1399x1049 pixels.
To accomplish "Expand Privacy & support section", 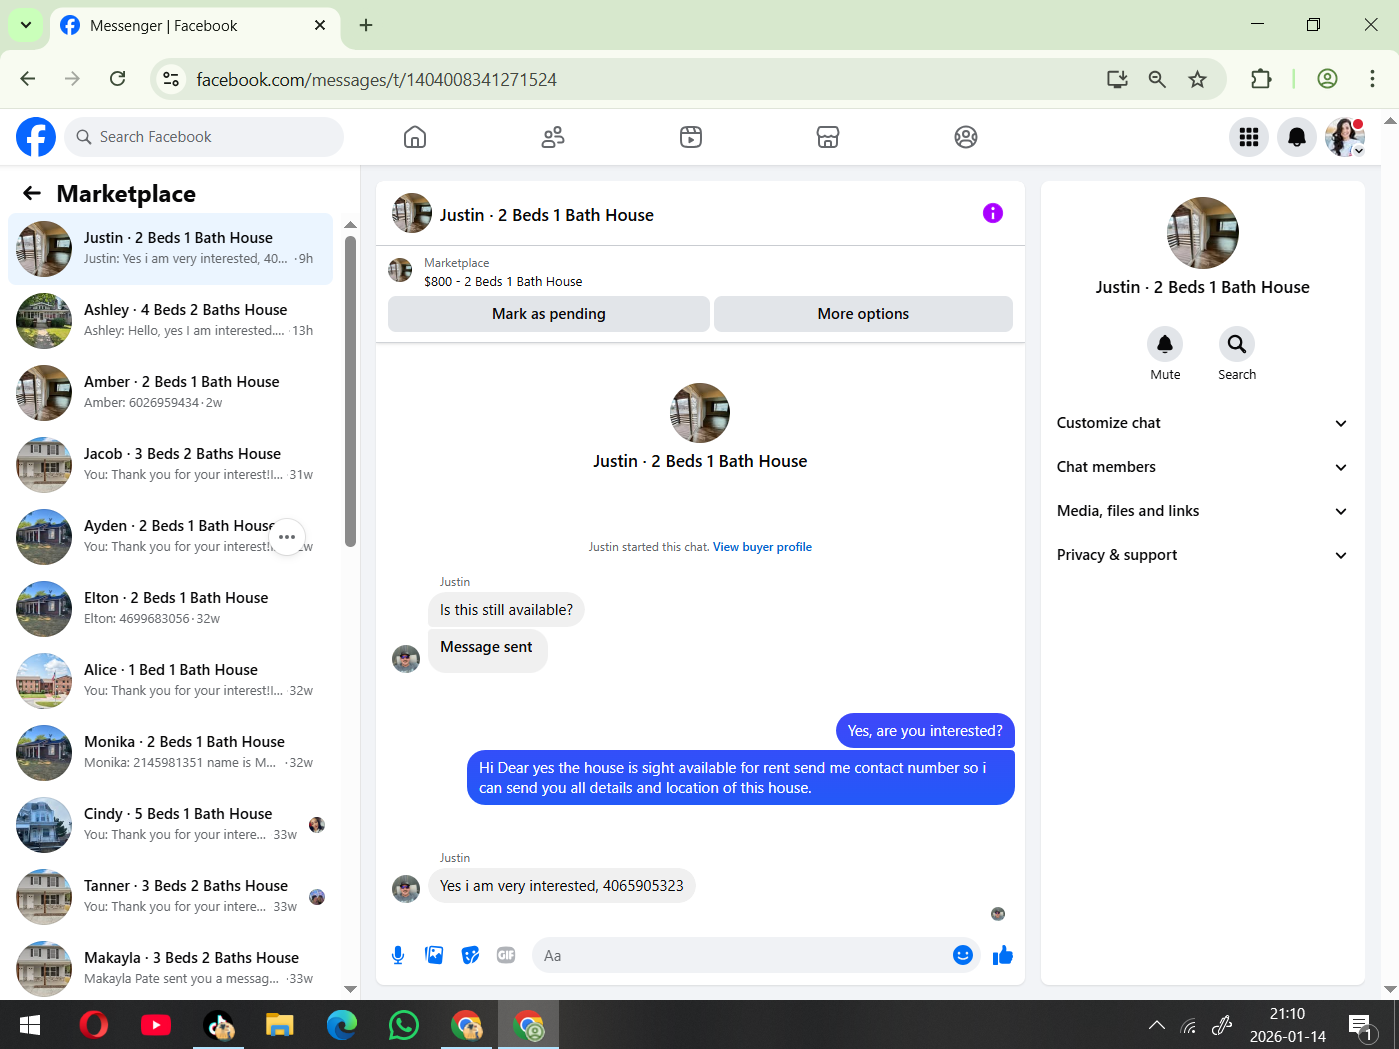I will coord(1201,555).
